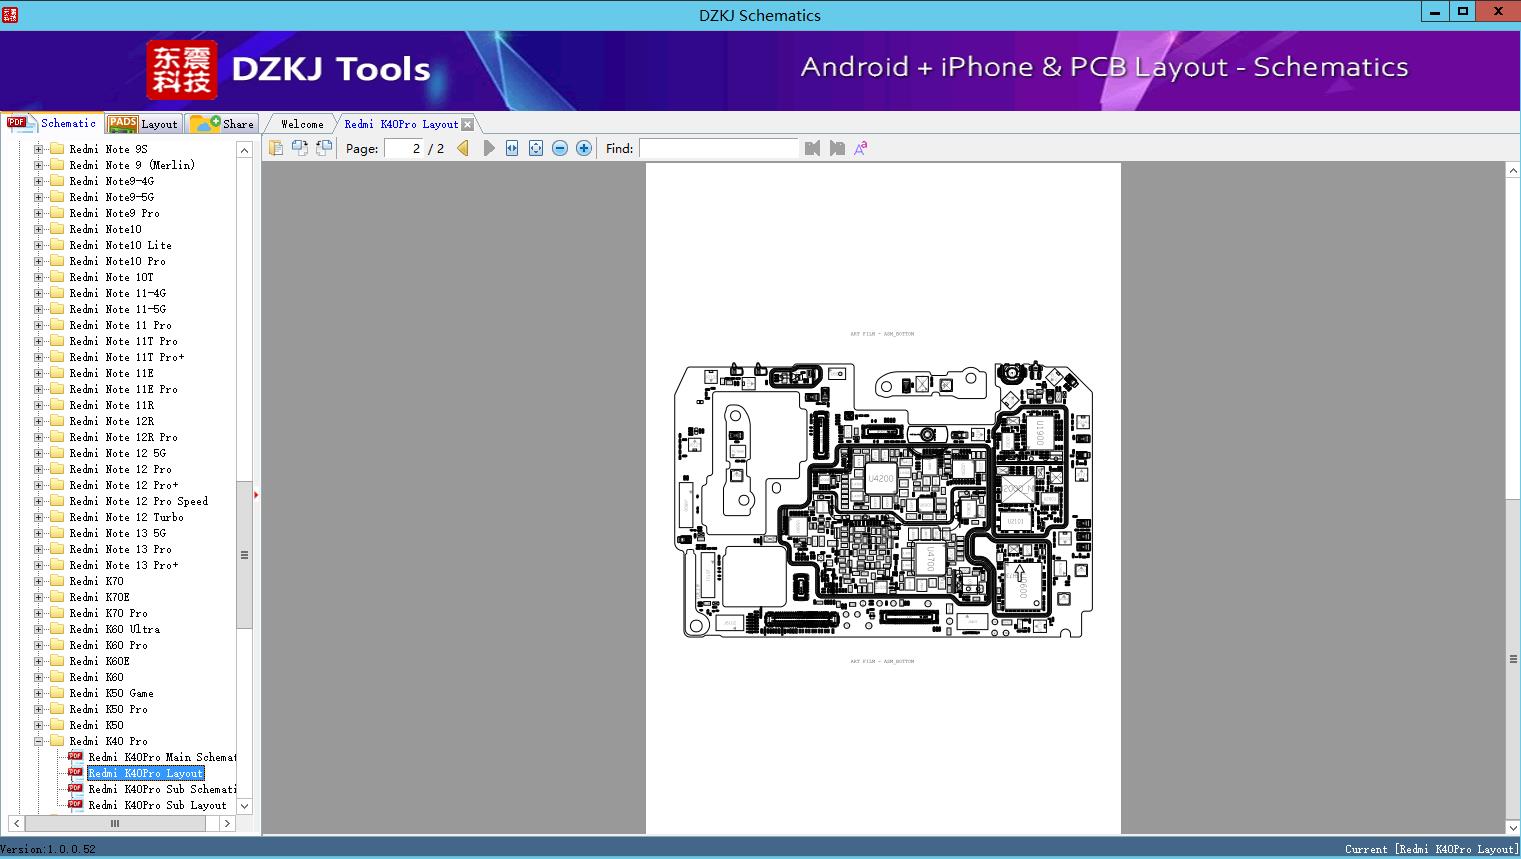Click the copy document icon in toolbar
The height and width of the screenshot is (859, 1521).
pos(275,148)
